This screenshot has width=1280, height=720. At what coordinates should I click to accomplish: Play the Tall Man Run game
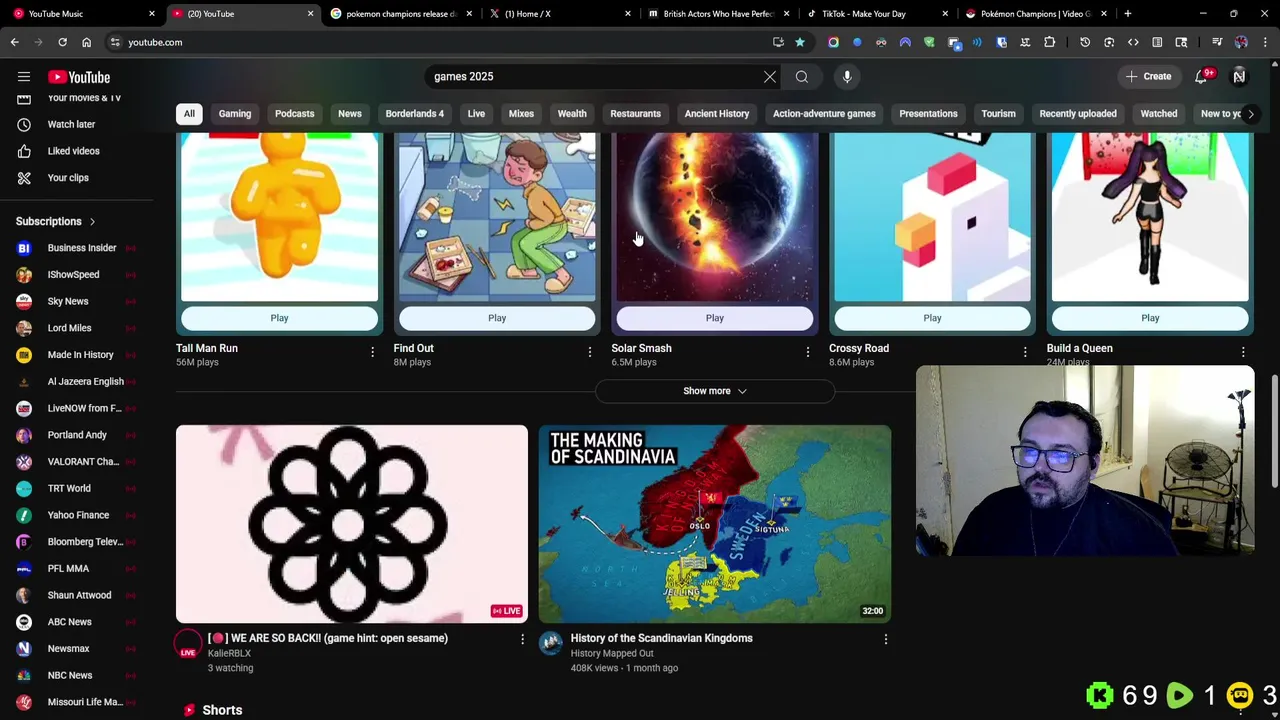click(279, 318)
